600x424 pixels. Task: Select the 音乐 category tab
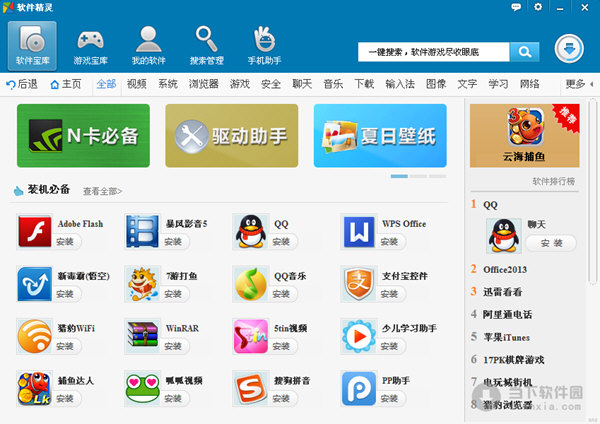[333, 84]
